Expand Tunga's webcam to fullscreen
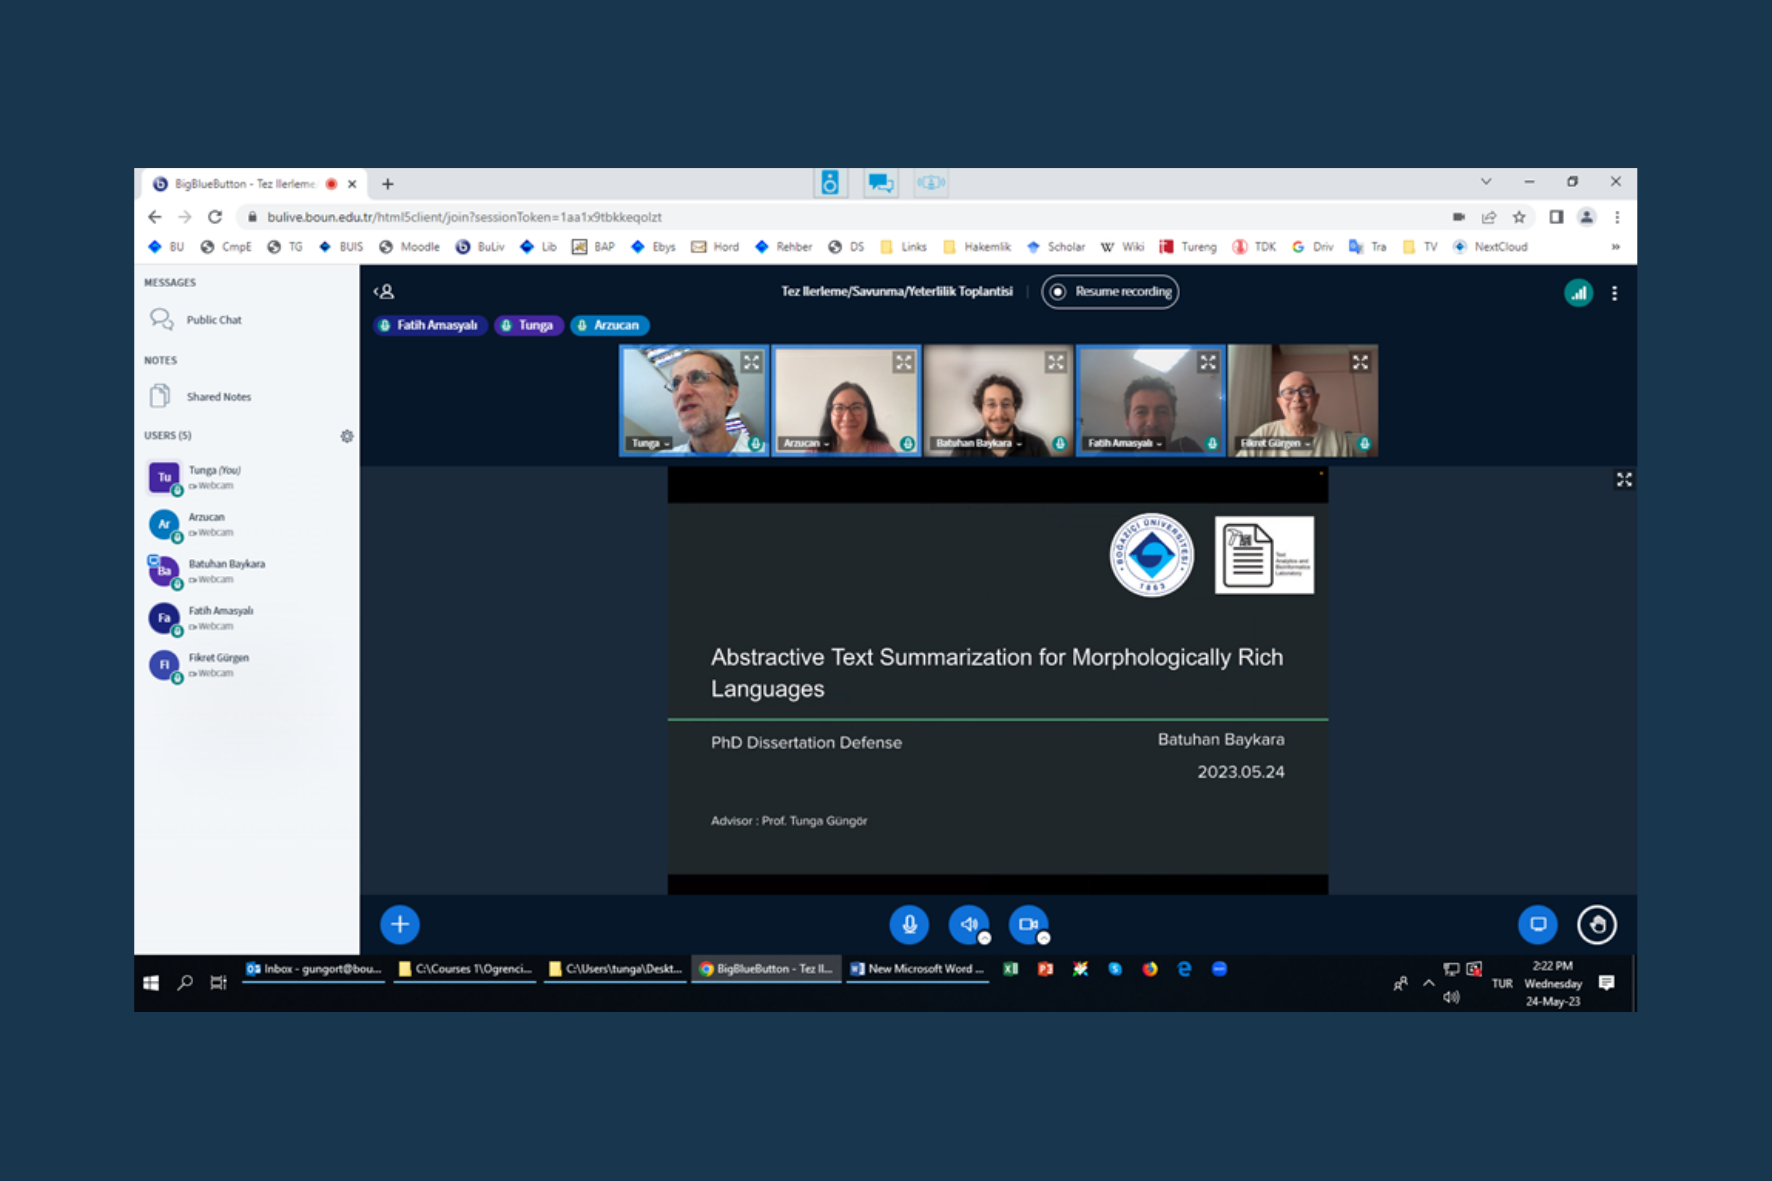Viewport: 1772px width, 1181px height. coord(751,363)
